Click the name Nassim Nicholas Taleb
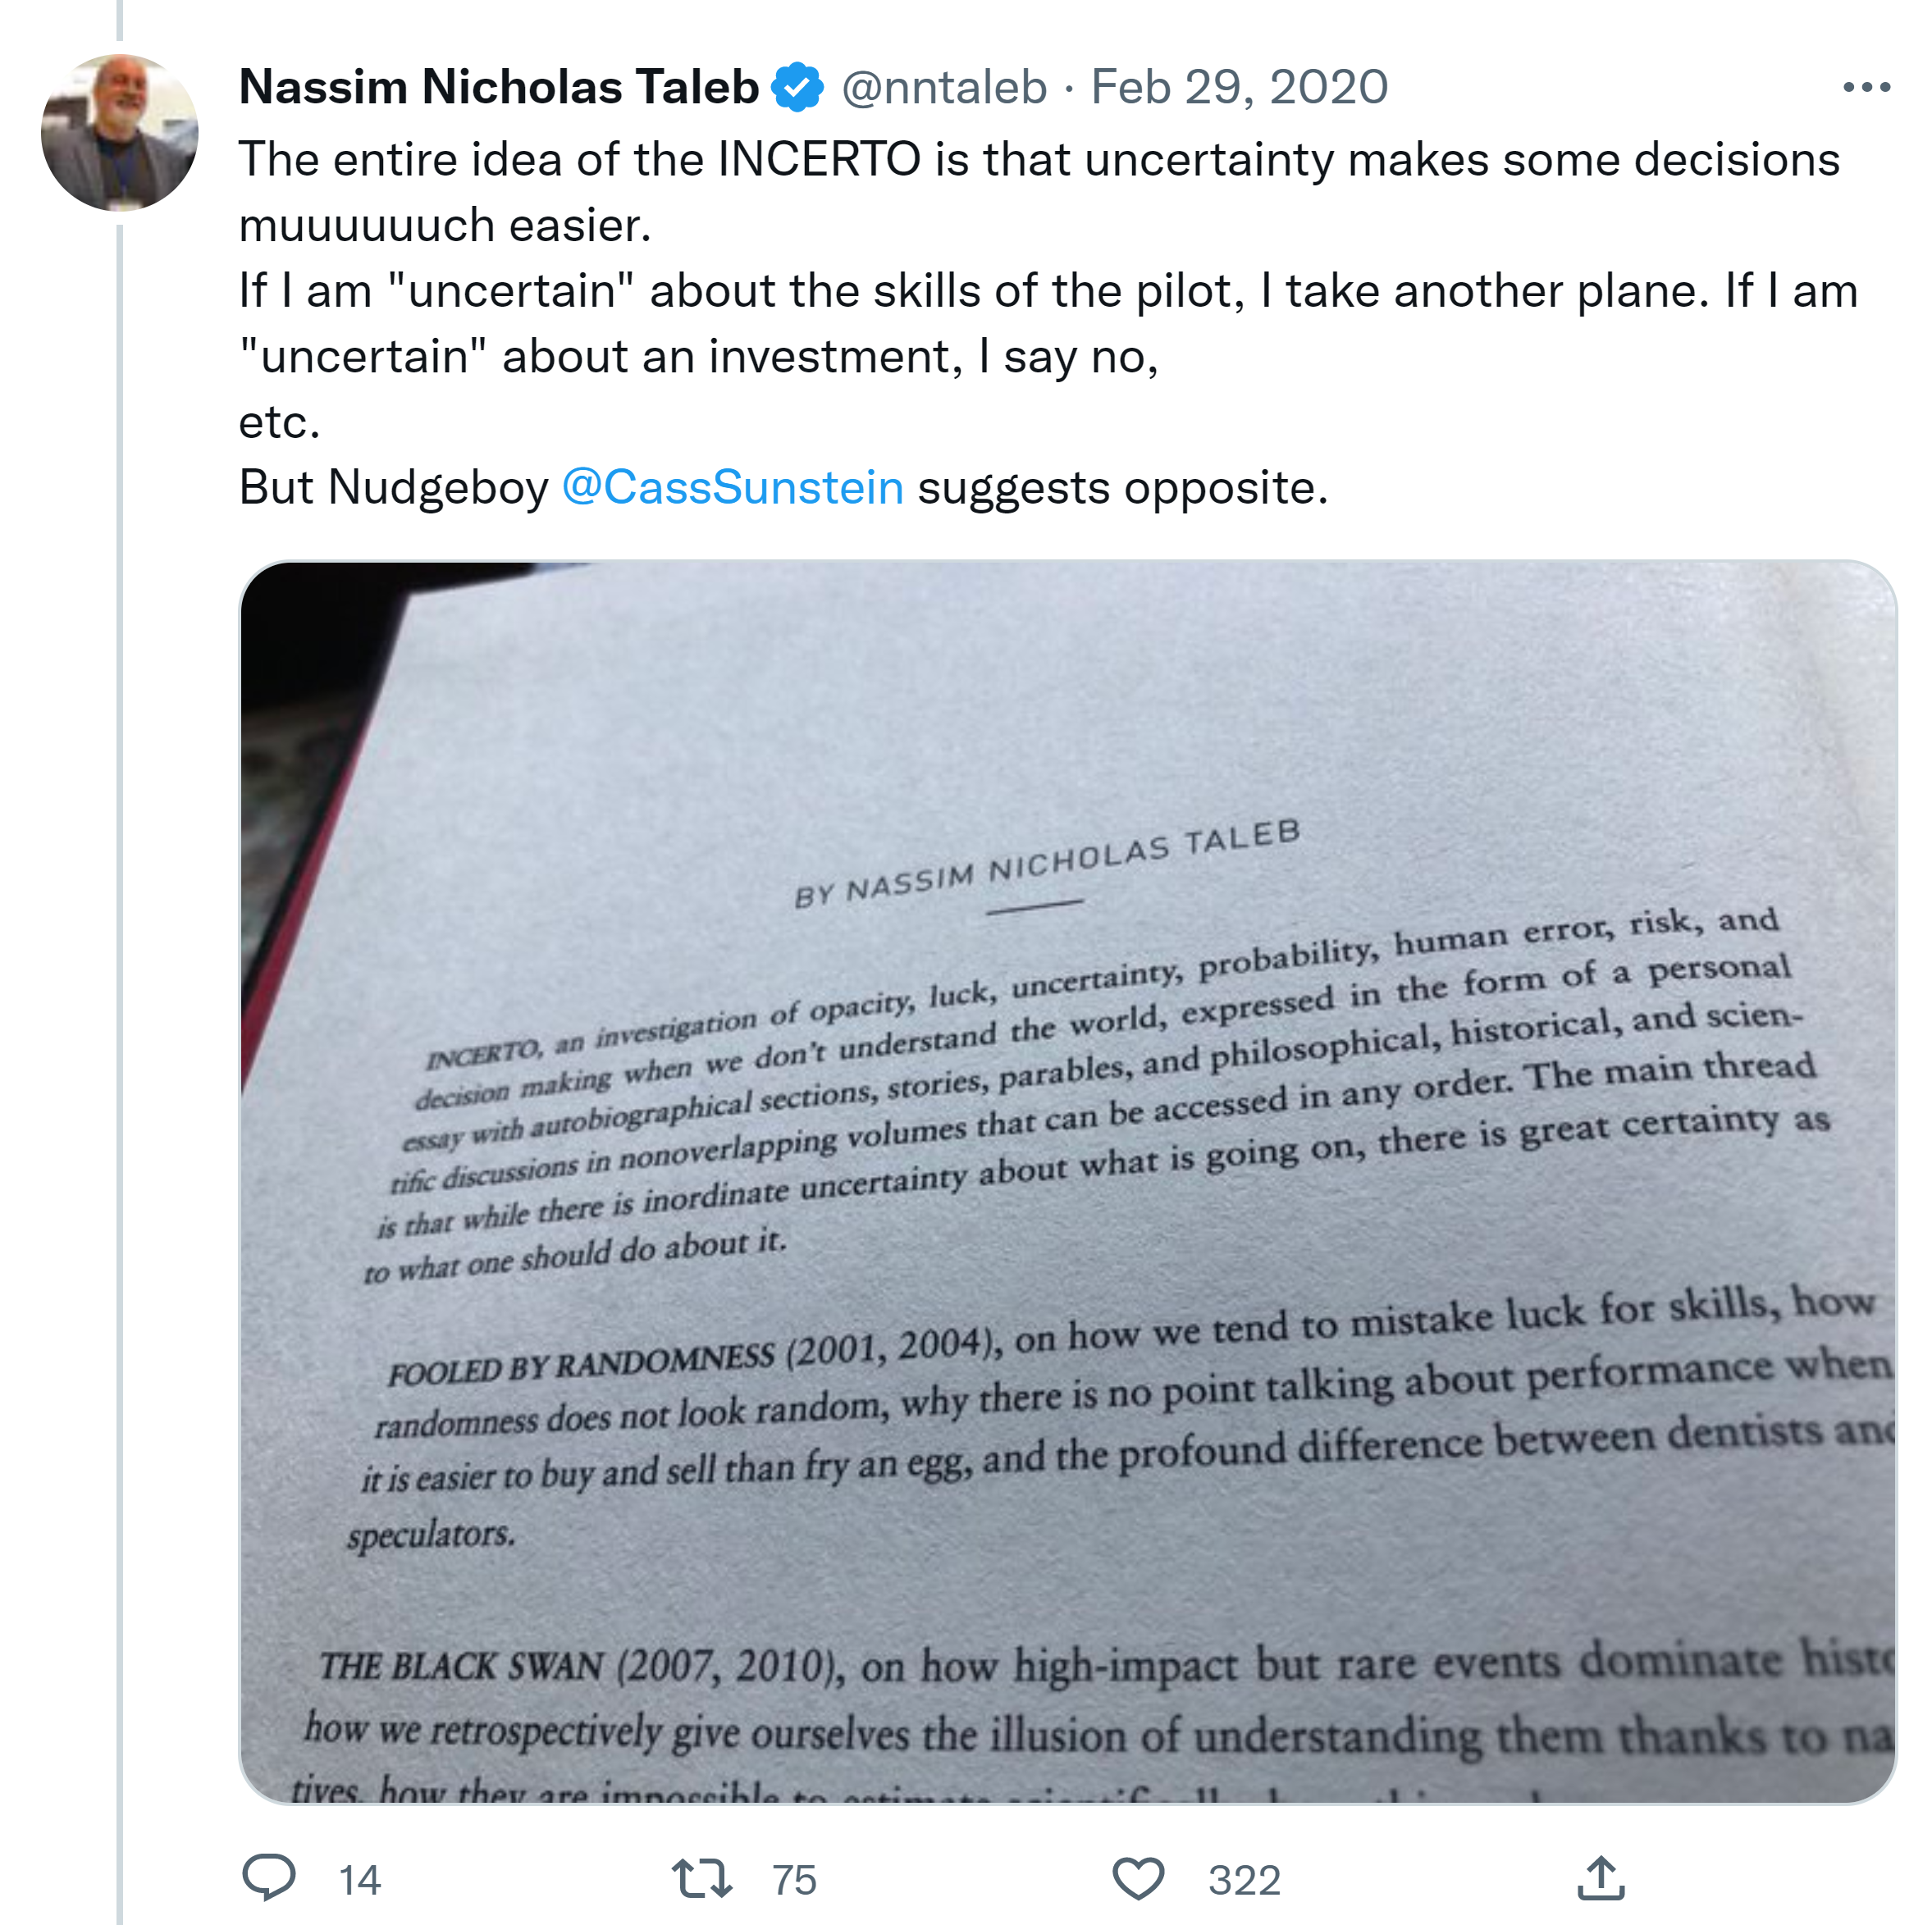Viewport: 1932px width, 1925px height. (x=499, y=87)
